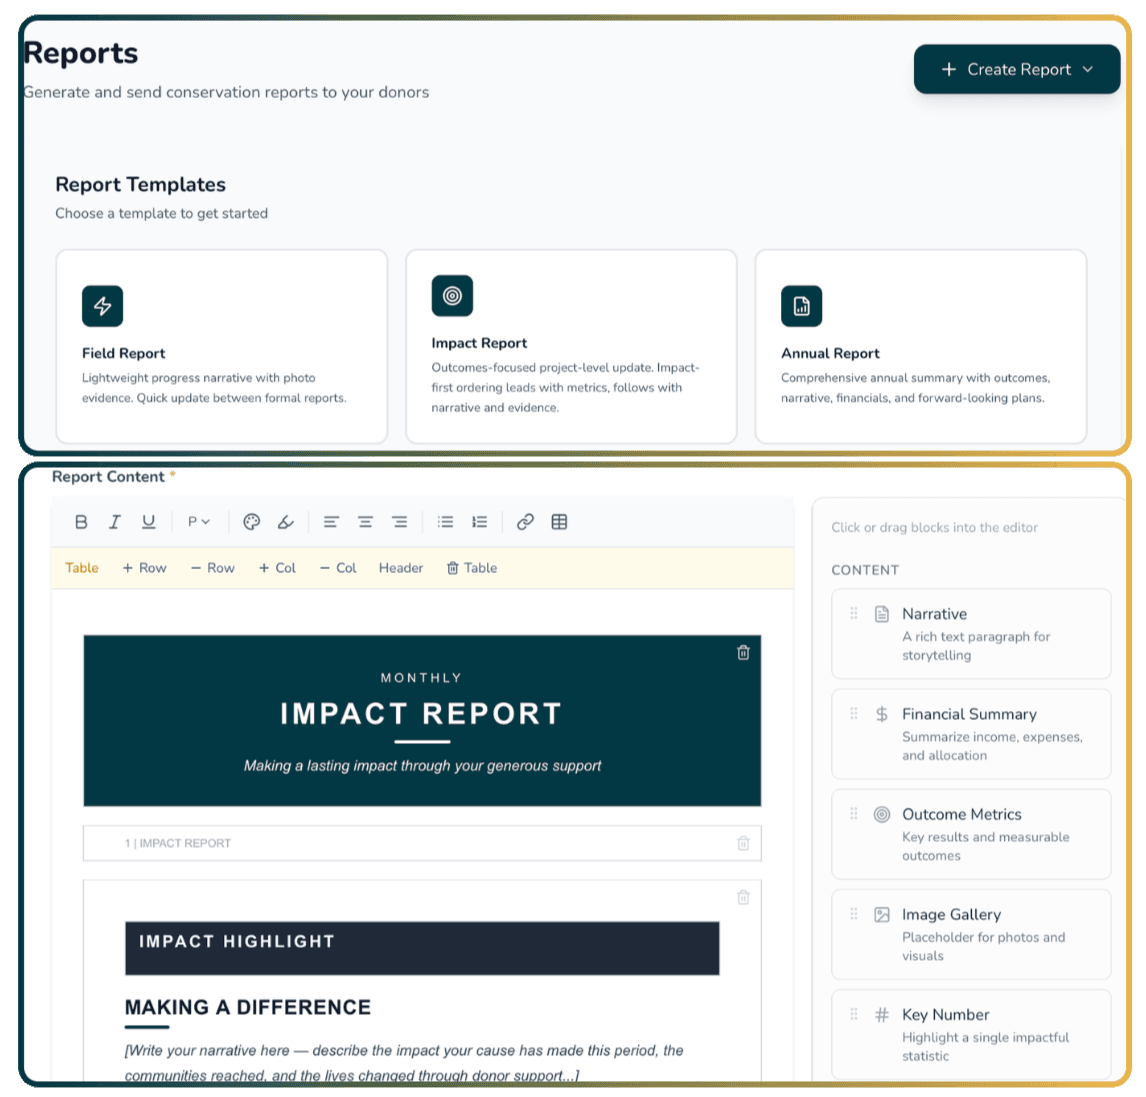
Task: Choose the Field Report template card
Action: click(221, 346)
